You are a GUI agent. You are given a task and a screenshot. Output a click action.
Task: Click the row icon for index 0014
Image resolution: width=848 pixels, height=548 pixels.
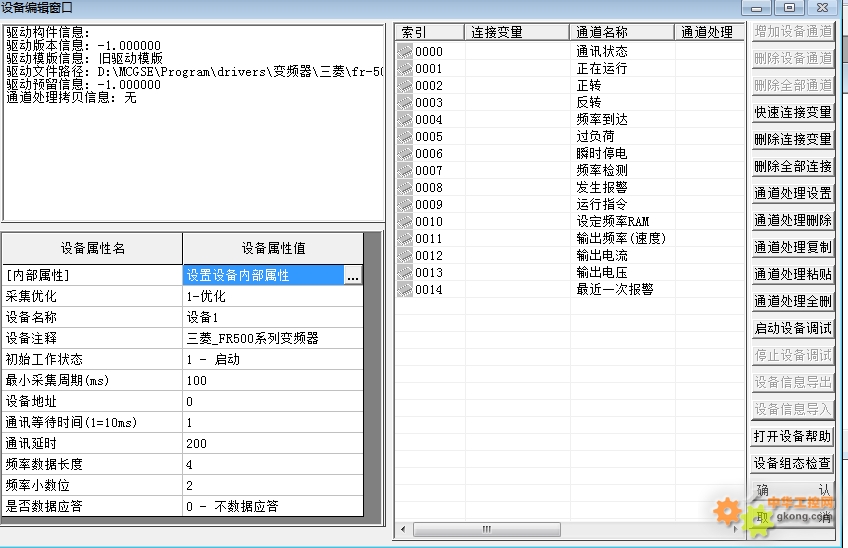(x=405, y=290)
